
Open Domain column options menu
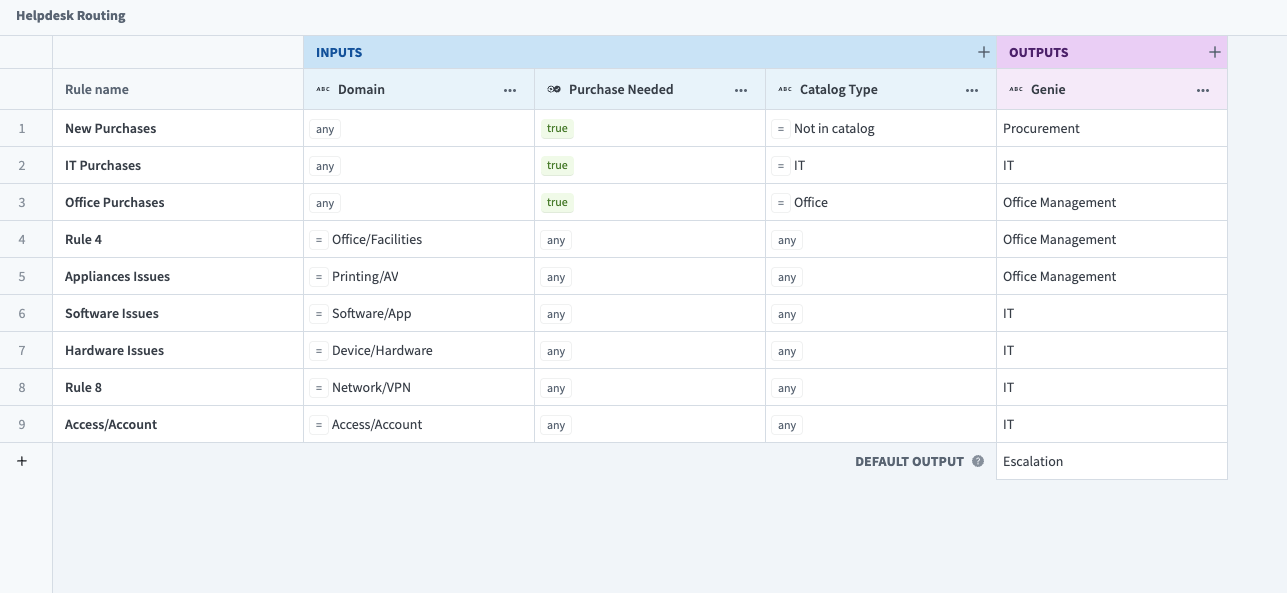(510, 90)
